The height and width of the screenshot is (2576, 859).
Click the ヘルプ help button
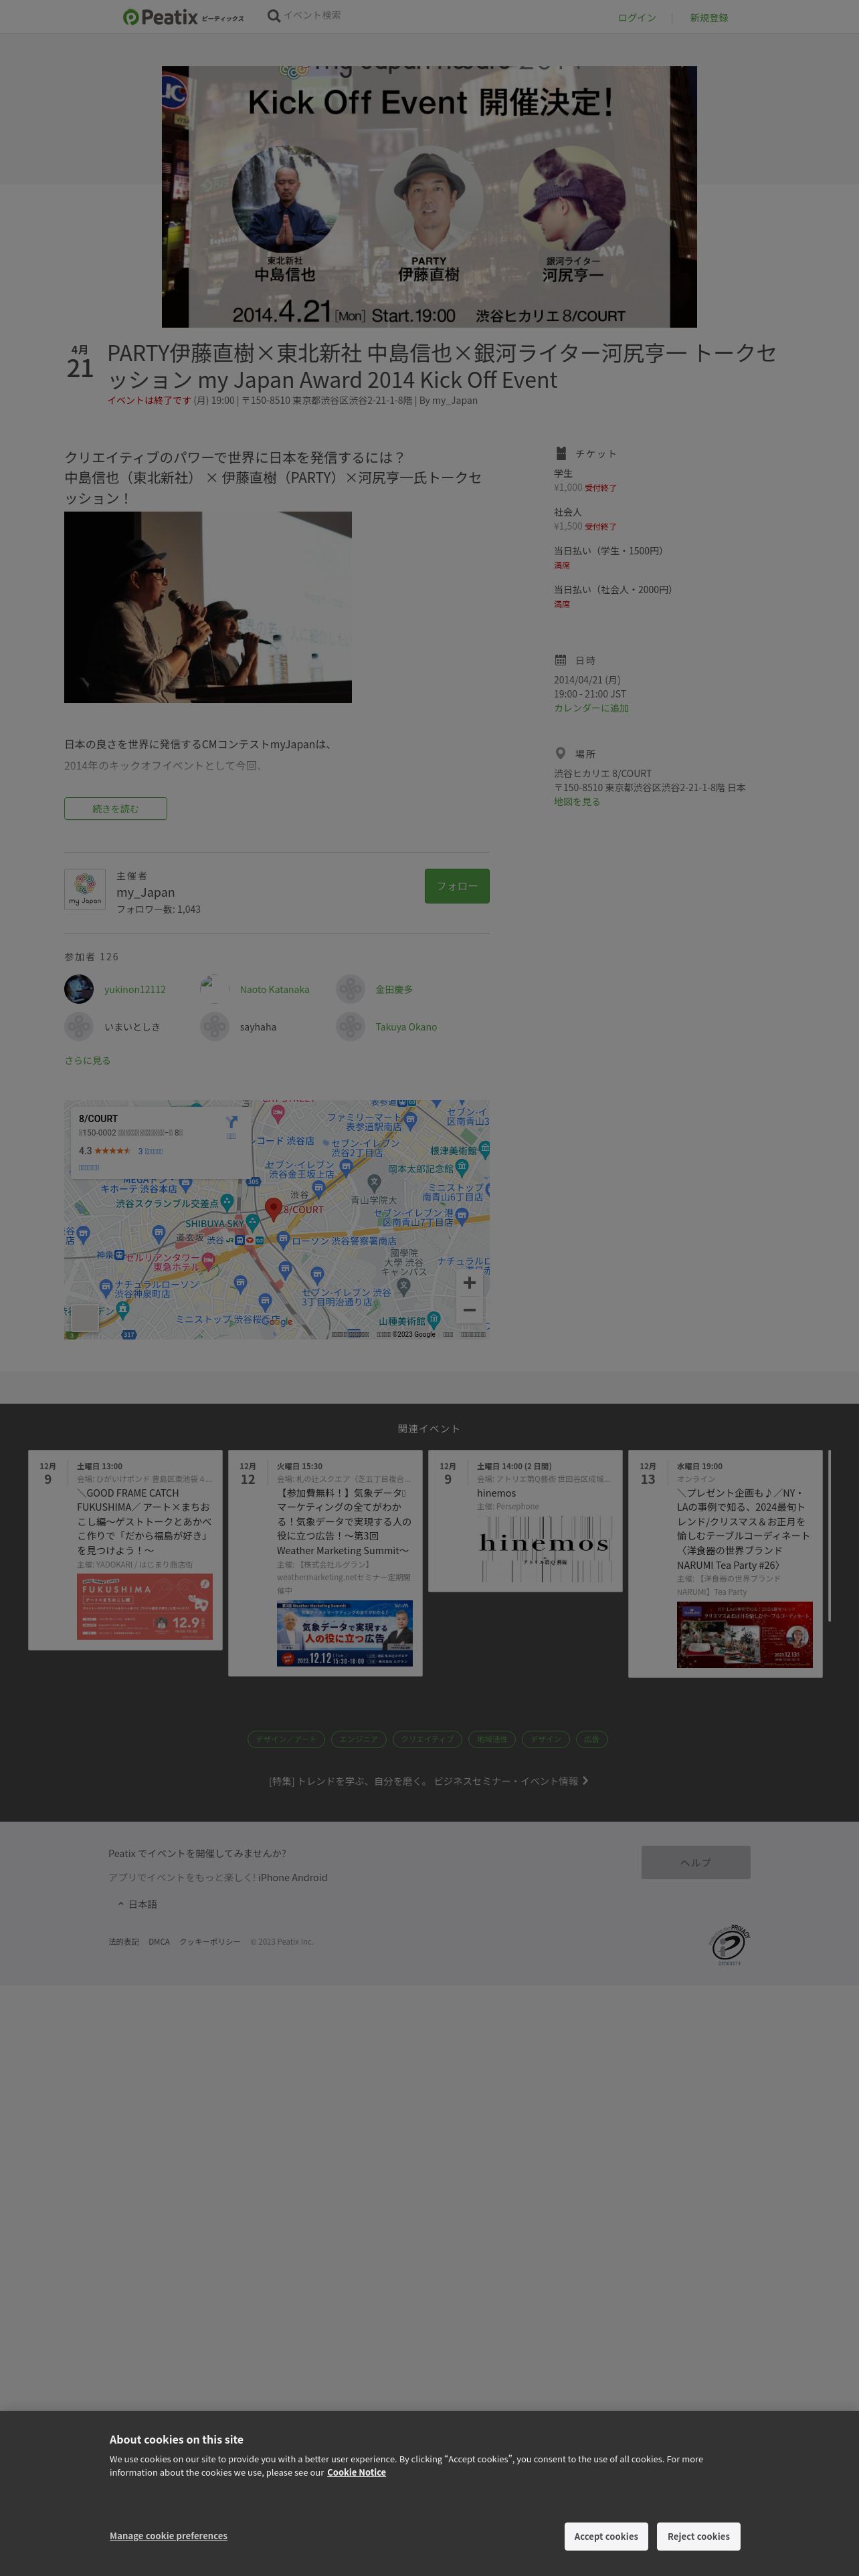point(696,1862)
